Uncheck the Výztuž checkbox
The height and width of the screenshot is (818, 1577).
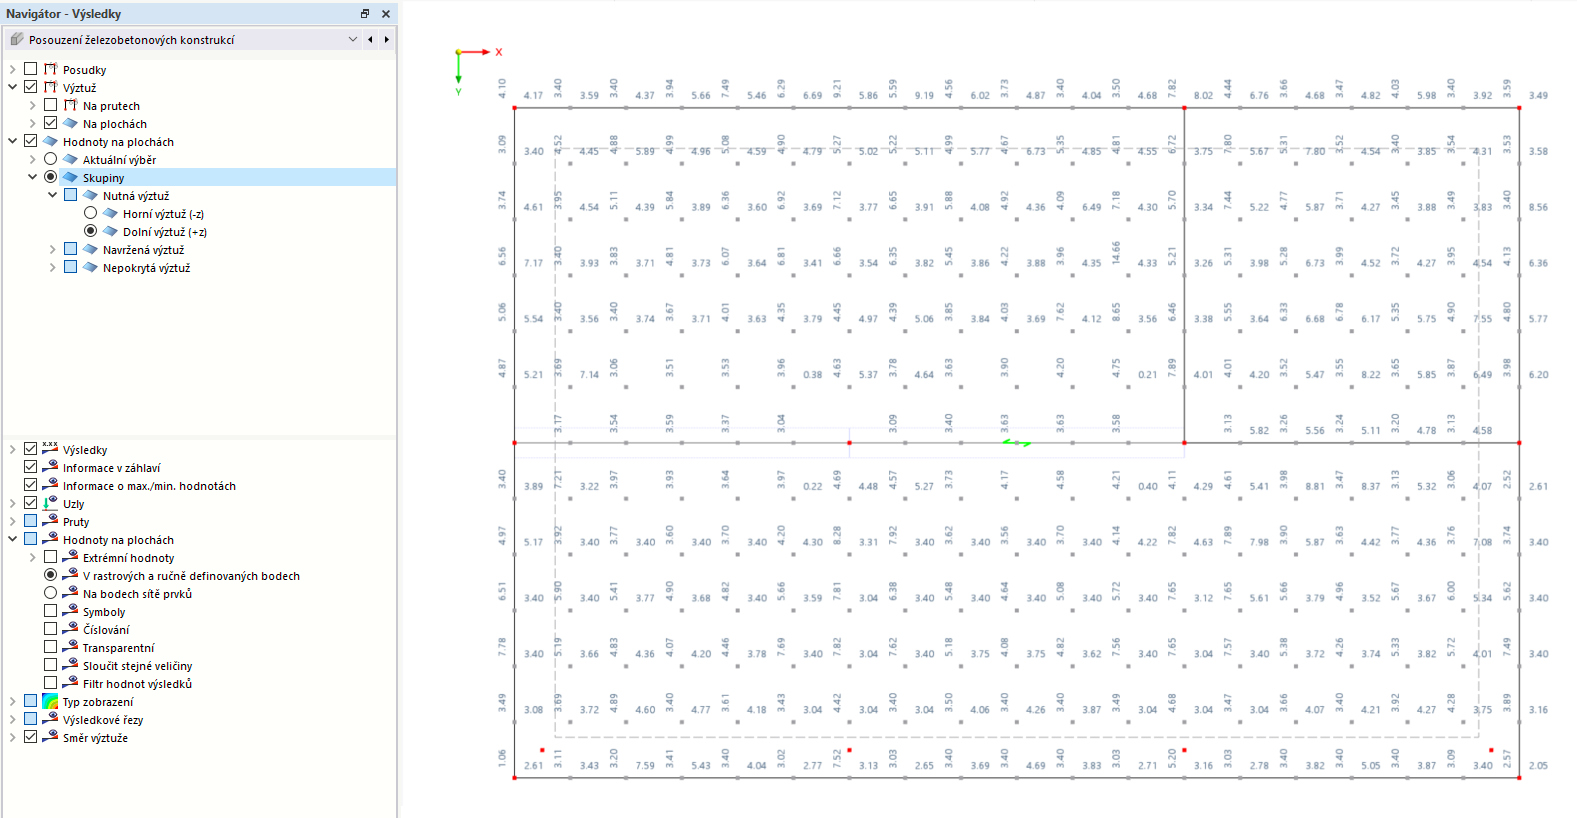[x=30, y=87]
